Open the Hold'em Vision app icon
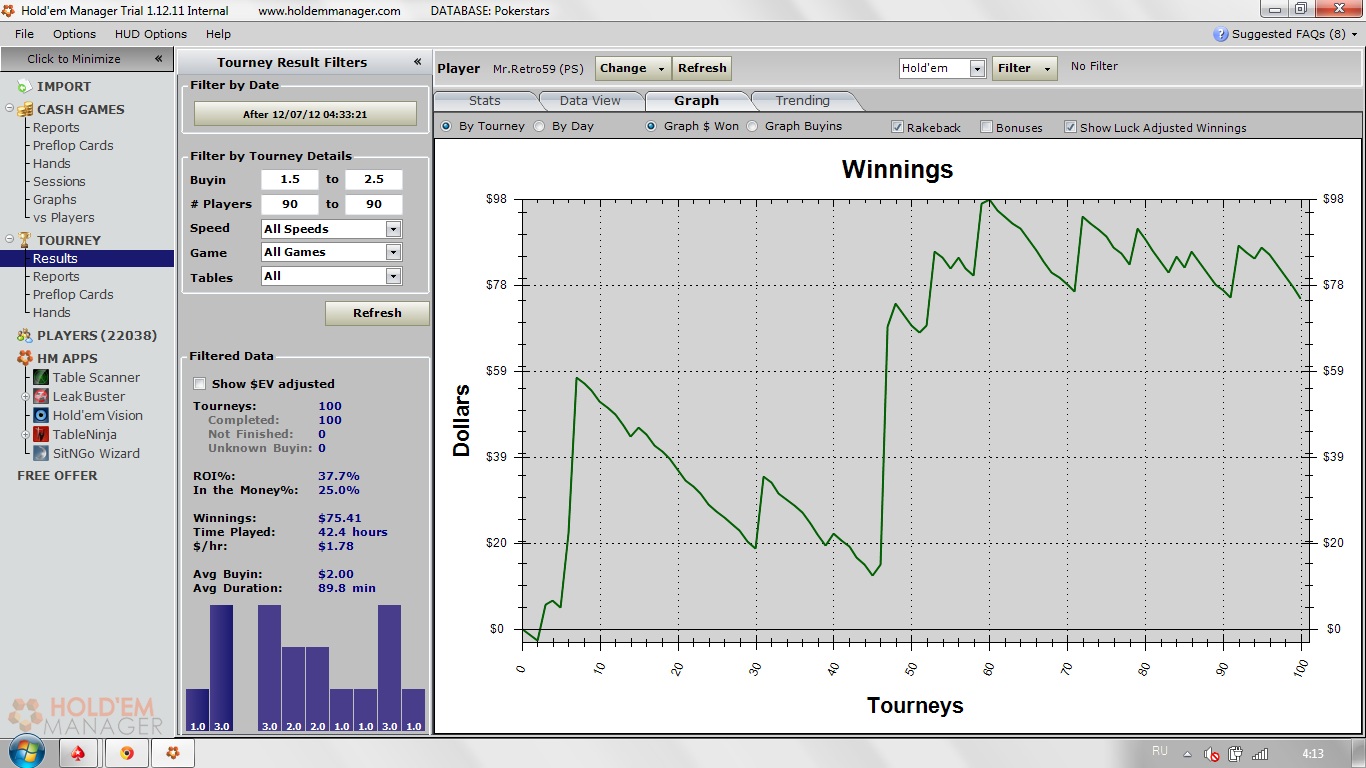The image size is (1366, 768). click(41, 415)
